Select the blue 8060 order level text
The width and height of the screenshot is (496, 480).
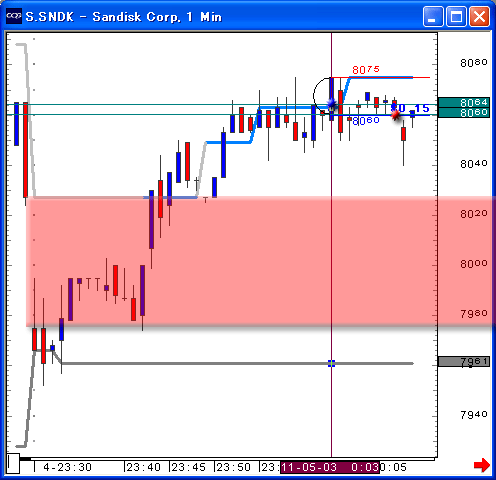[x=366, y=121]
